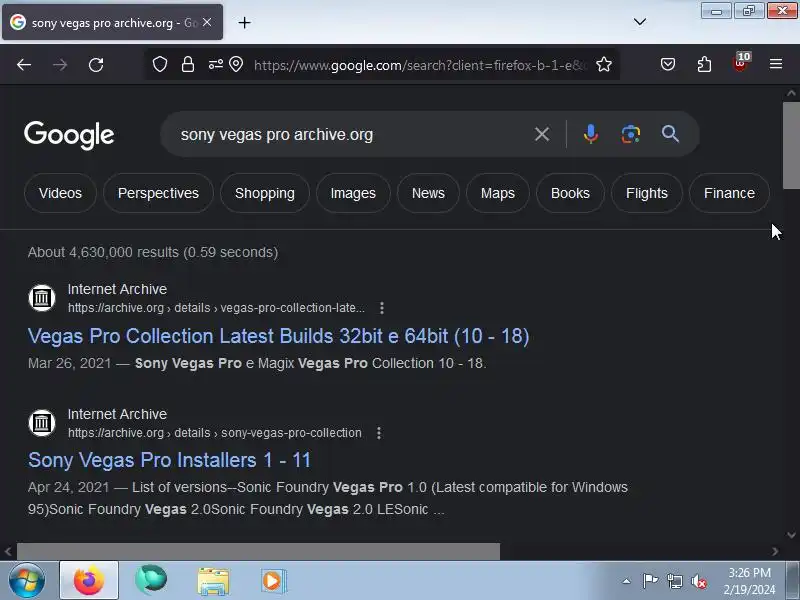Show hidden system tray icons
800x600 pixels.
[x=626, y=581]
